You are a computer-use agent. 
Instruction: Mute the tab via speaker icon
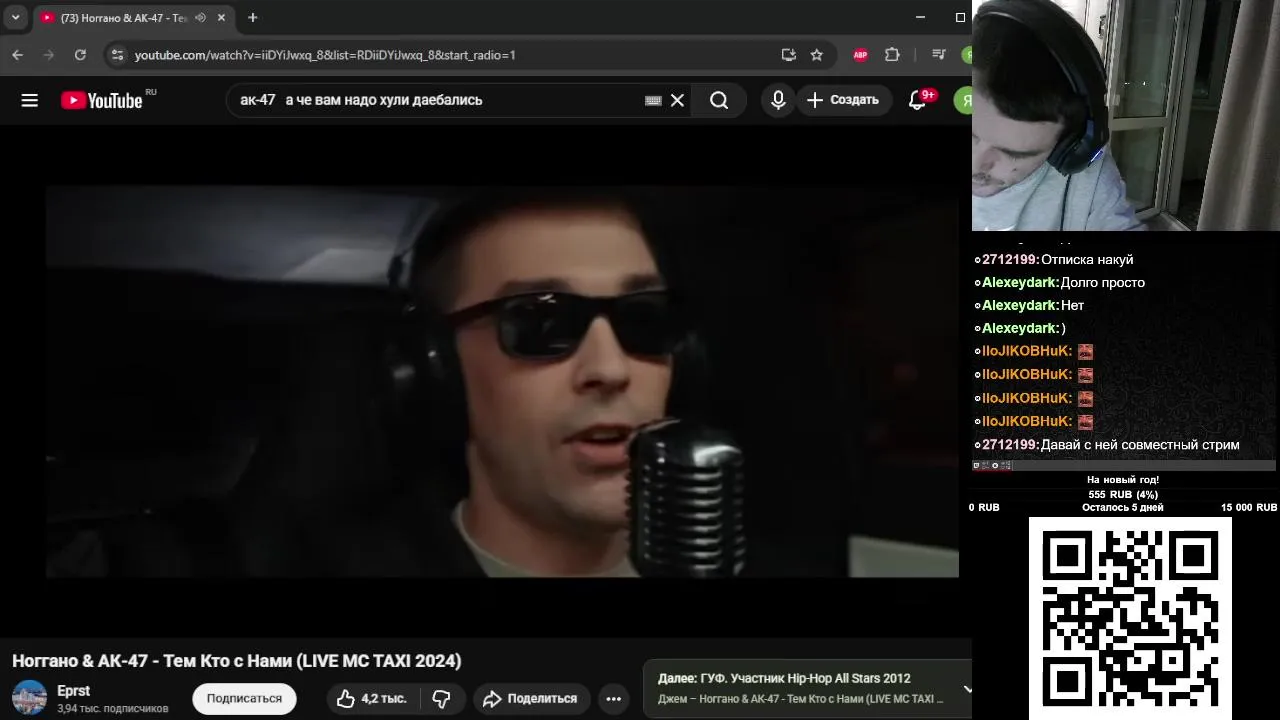200,18
